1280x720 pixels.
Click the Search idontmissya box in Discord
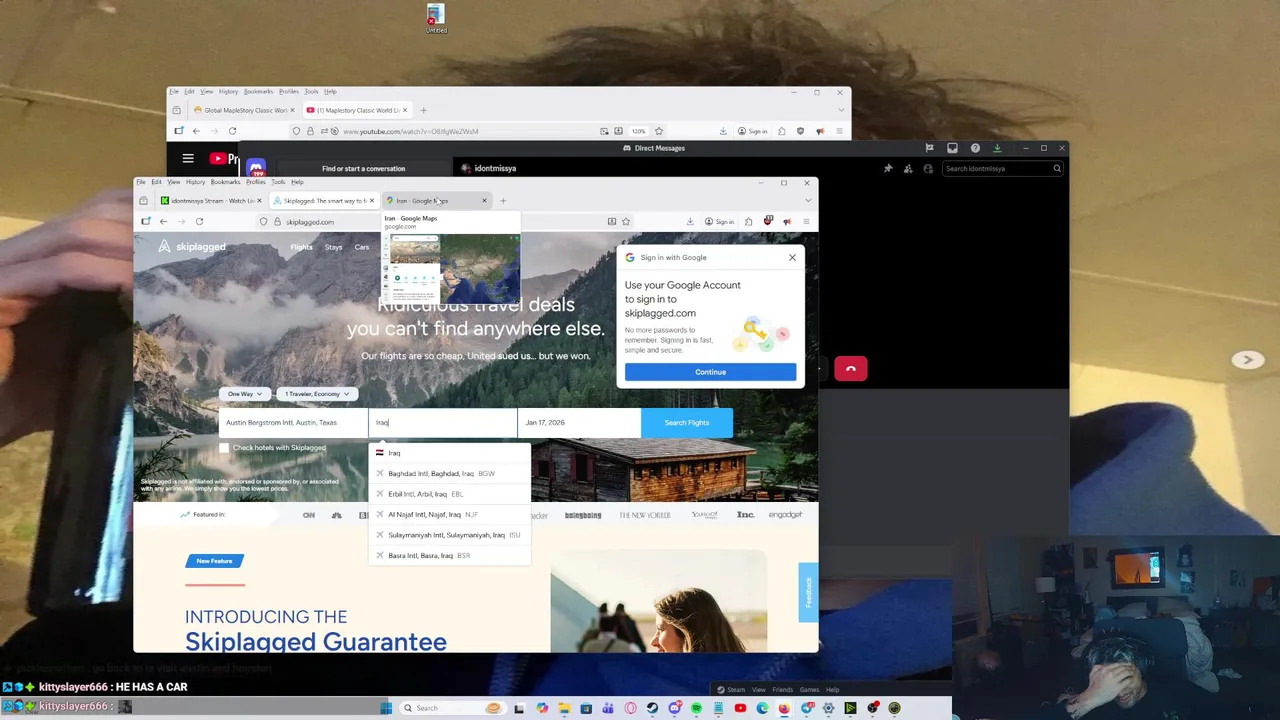(x=1003, y=169)
